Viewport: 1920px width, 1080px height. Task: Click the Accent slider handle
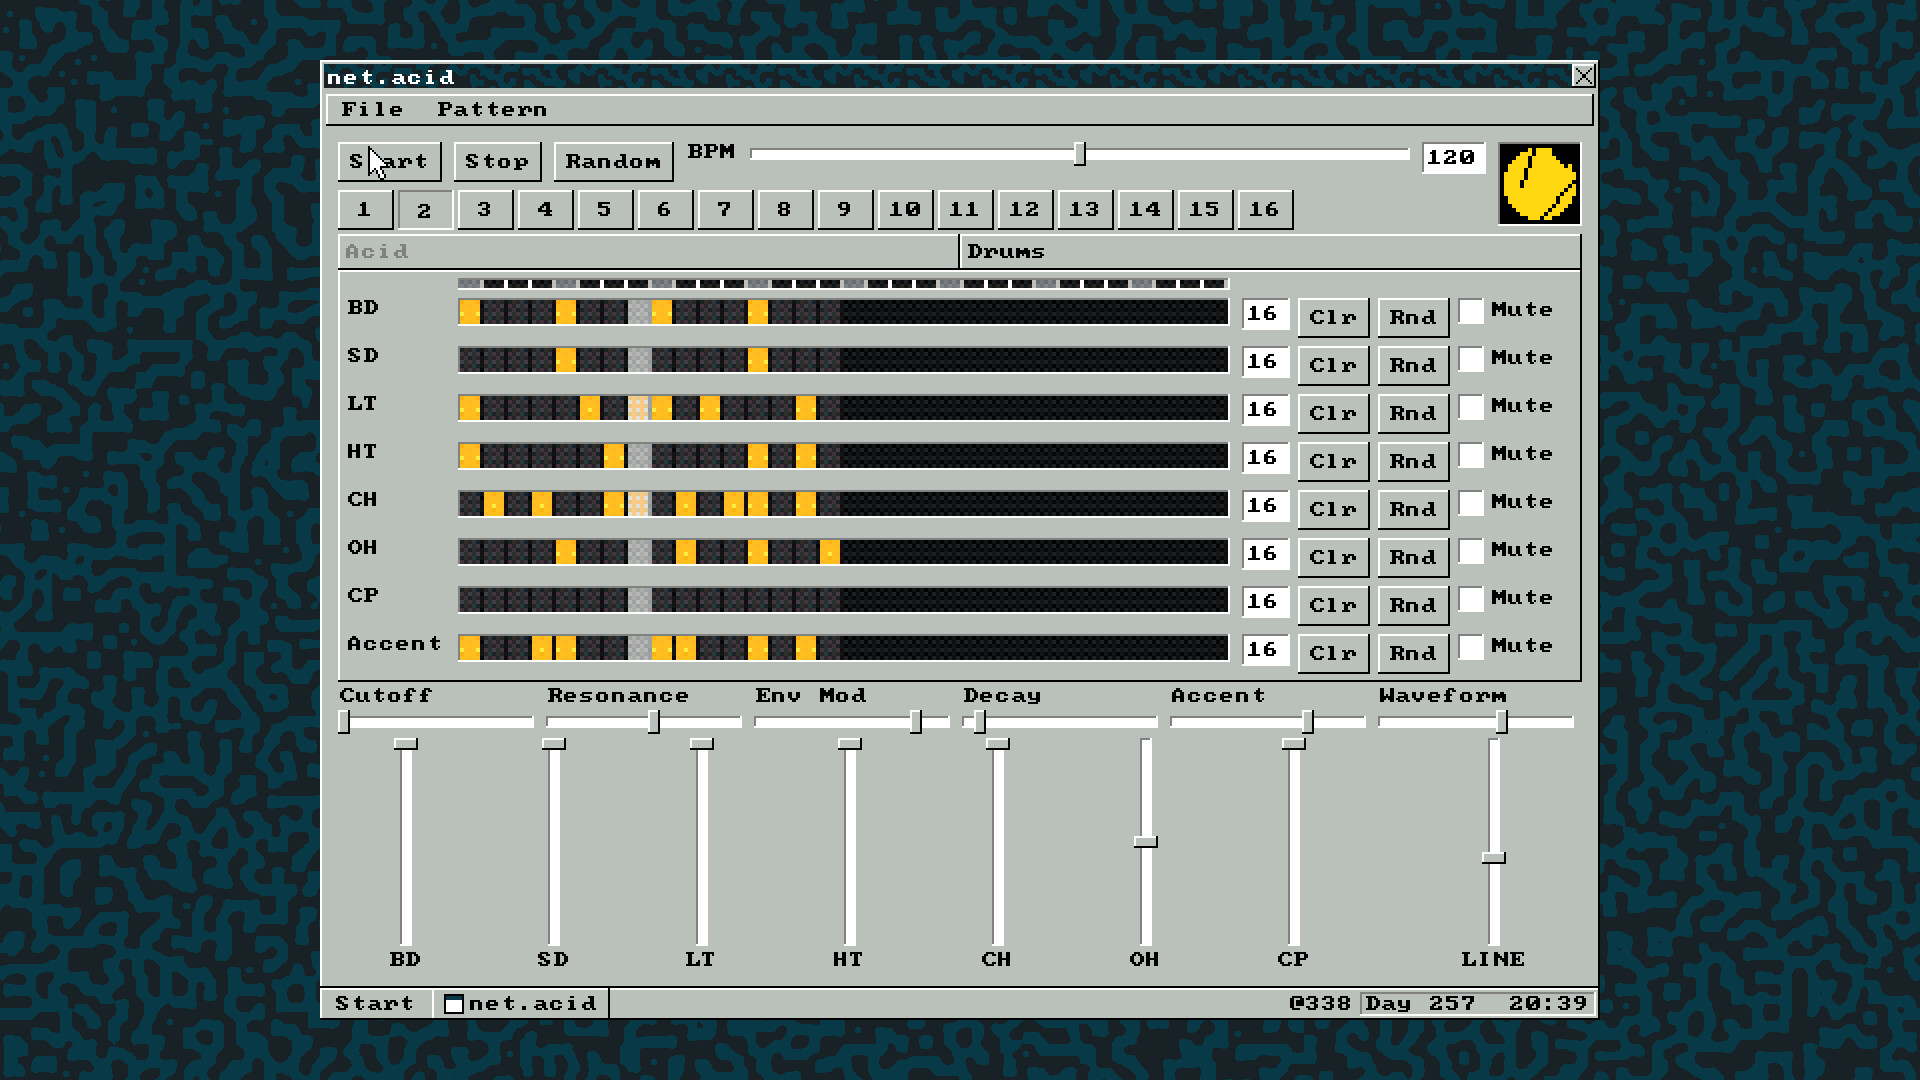pyautogui.click(x=1308, y=721)
